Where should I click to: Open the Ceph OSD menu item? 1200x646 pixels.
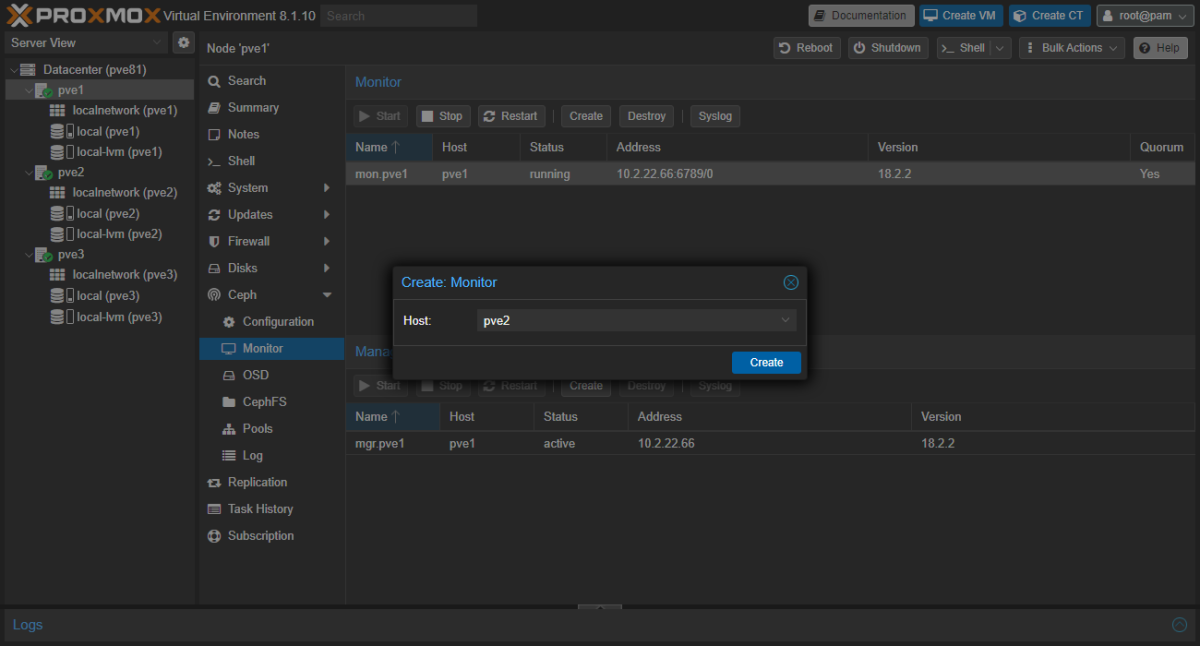tap(271, 375)
